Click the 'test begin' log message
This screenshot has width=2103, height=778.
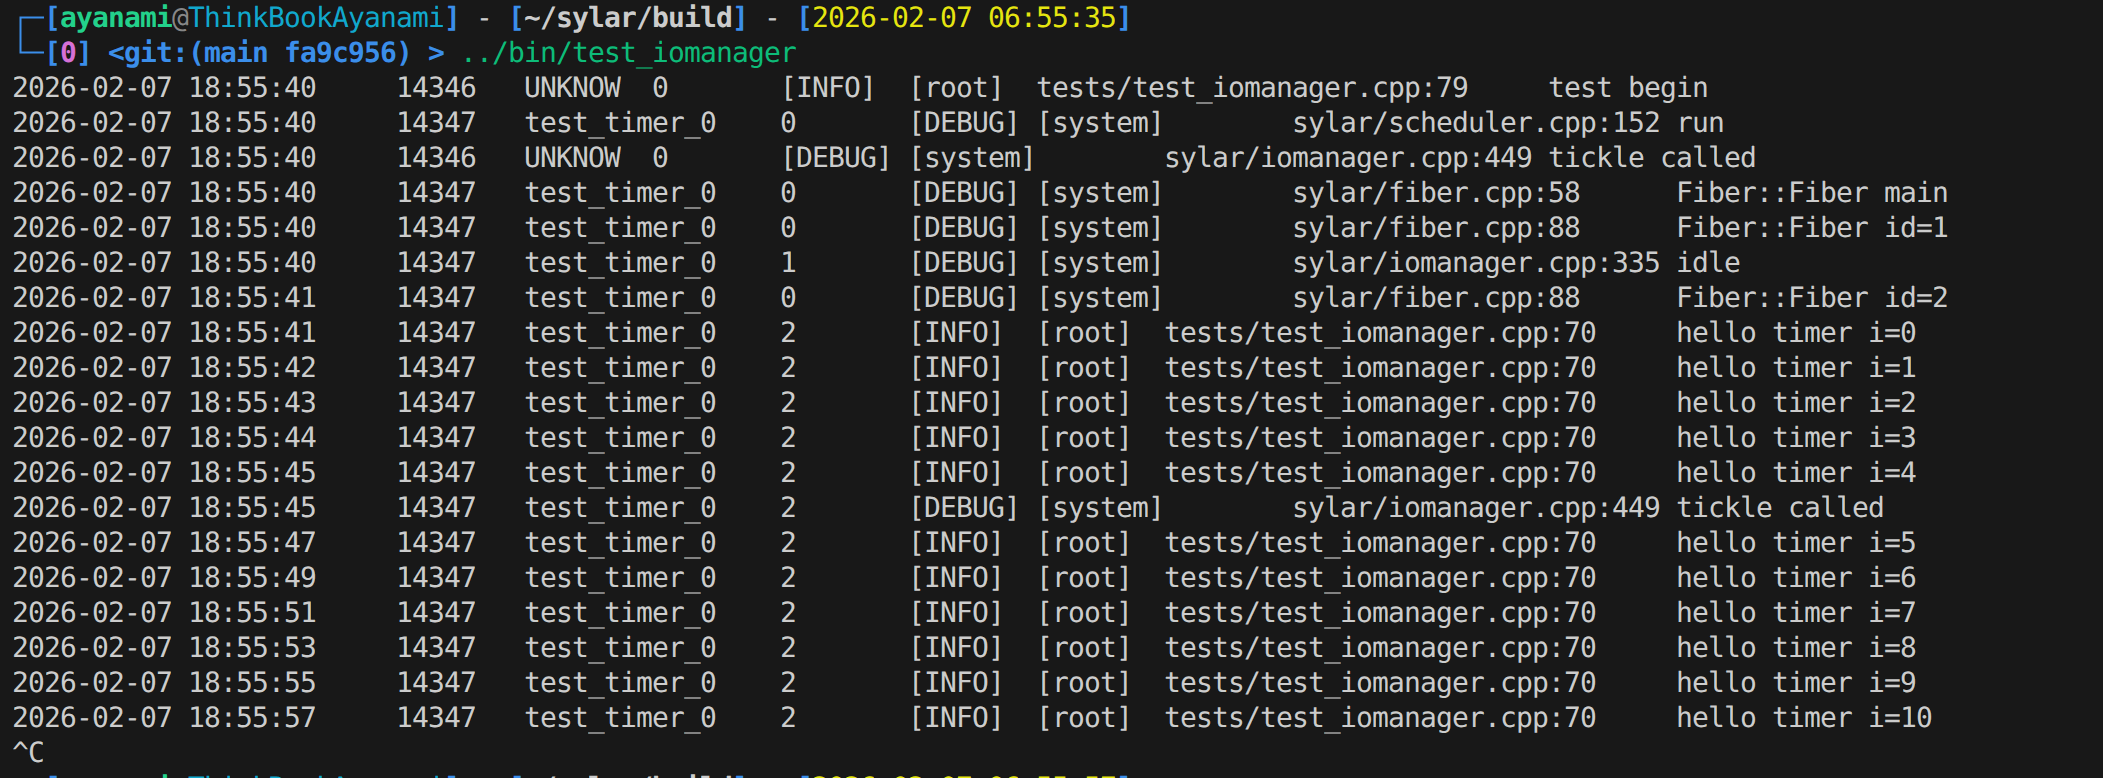[1628, 88]
